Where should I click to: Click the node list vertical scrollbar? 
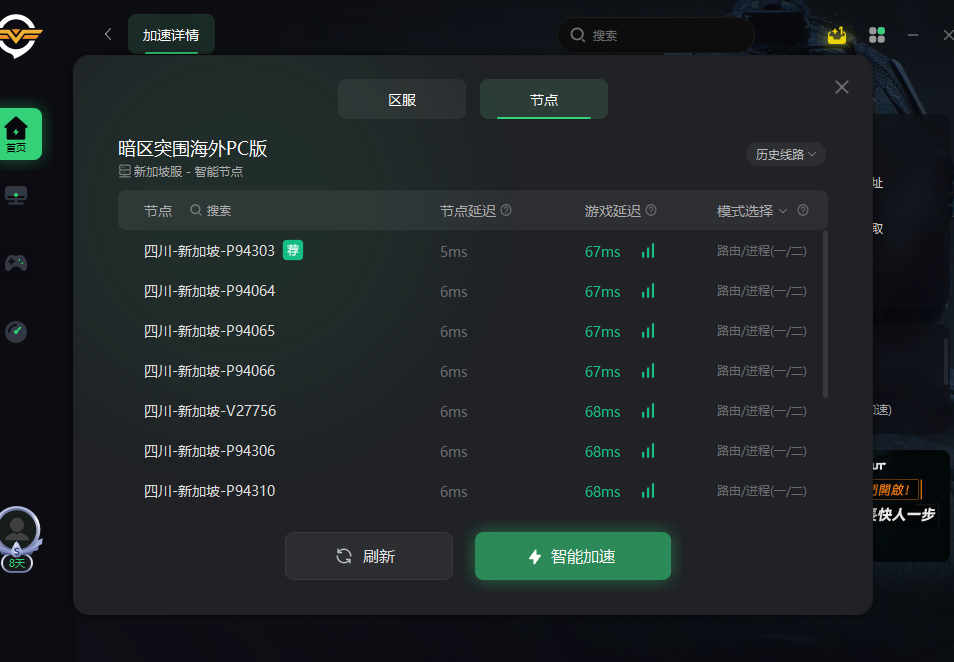tap(825, 314)
